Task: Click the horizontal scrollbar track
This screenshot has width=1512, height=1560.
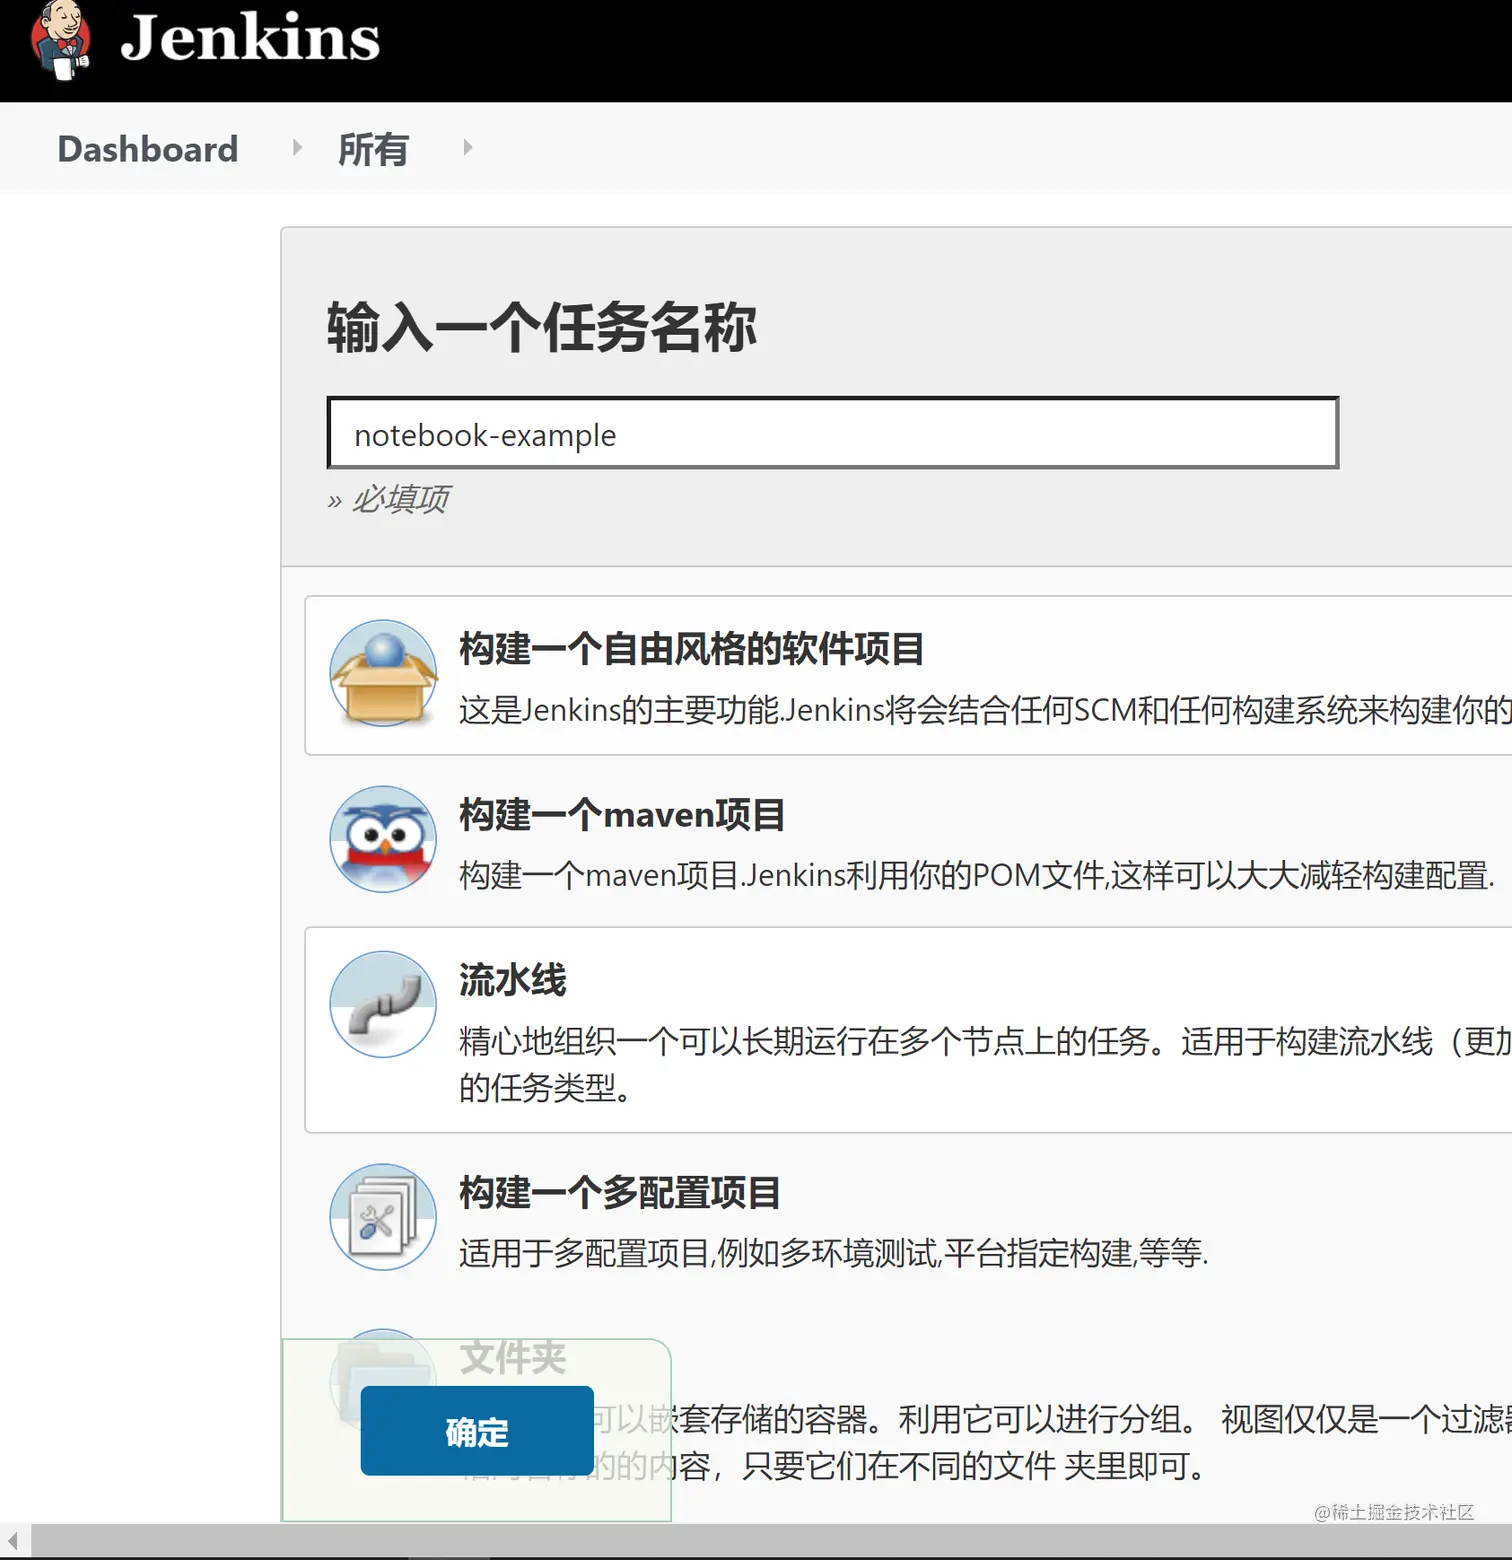Action: click(771, 1541)
